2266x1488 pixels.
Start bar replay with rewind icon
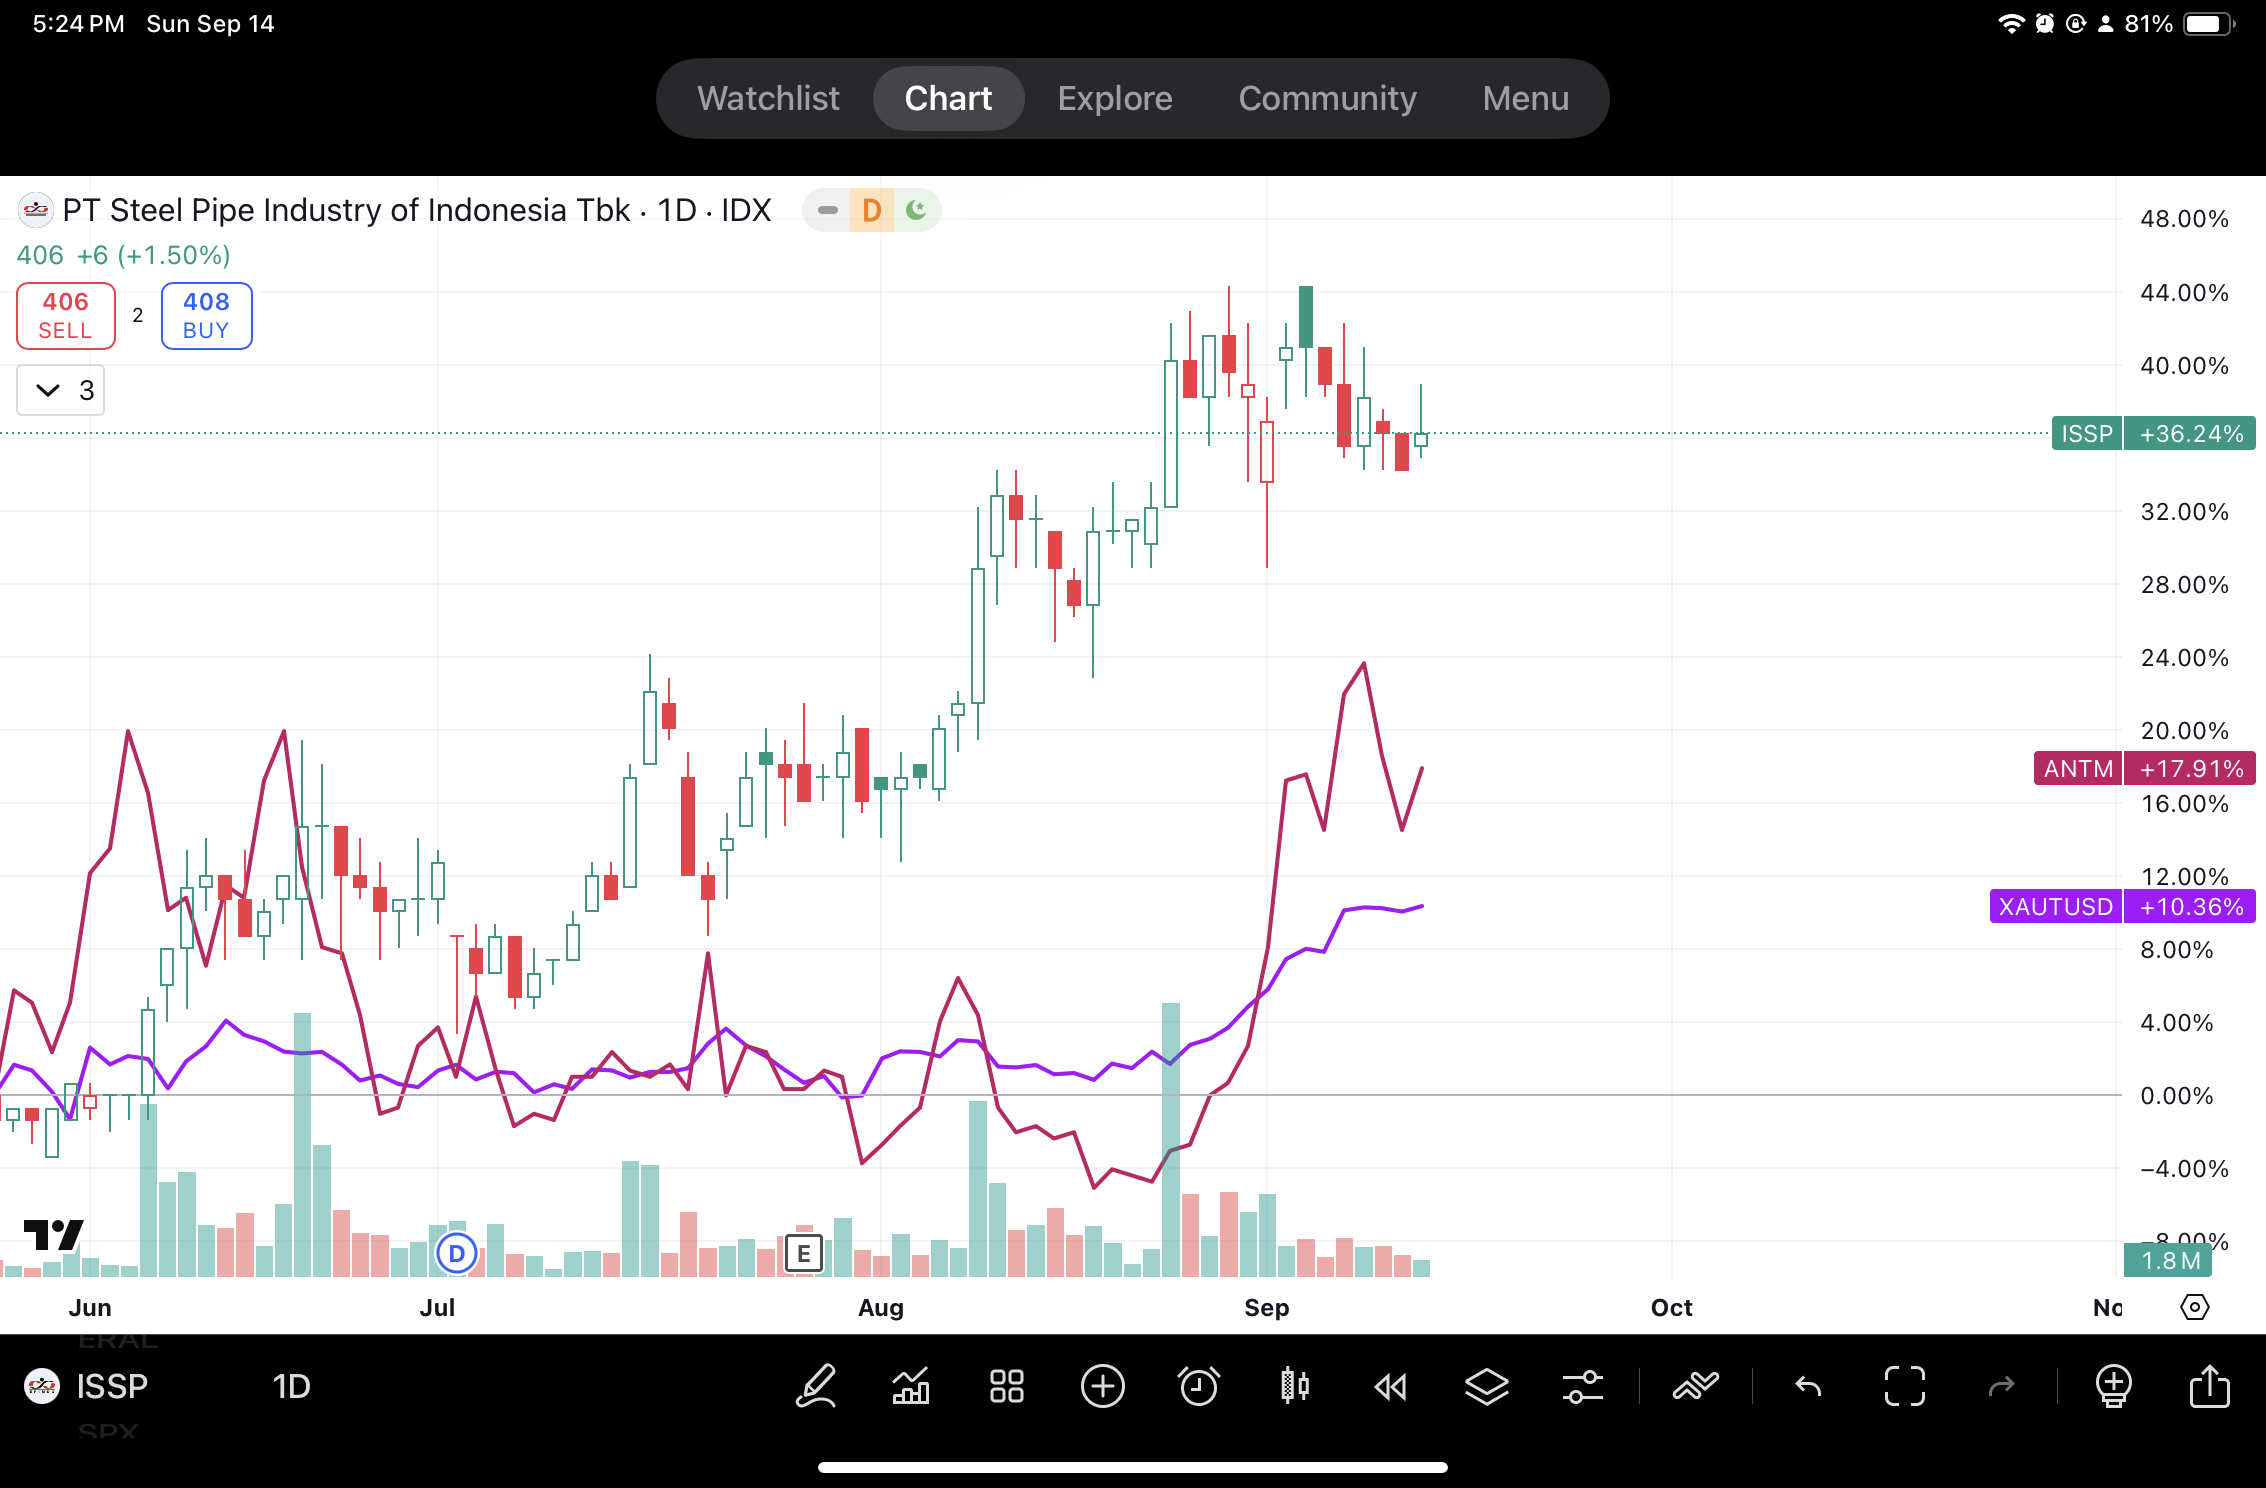(x=1391, y=1386)
